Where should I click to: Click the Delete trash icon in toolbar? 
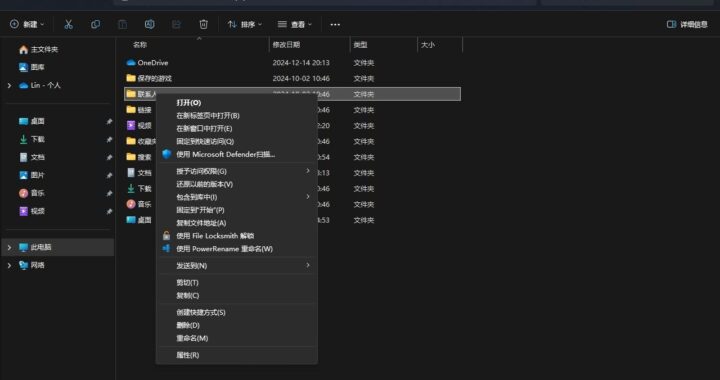203,24
